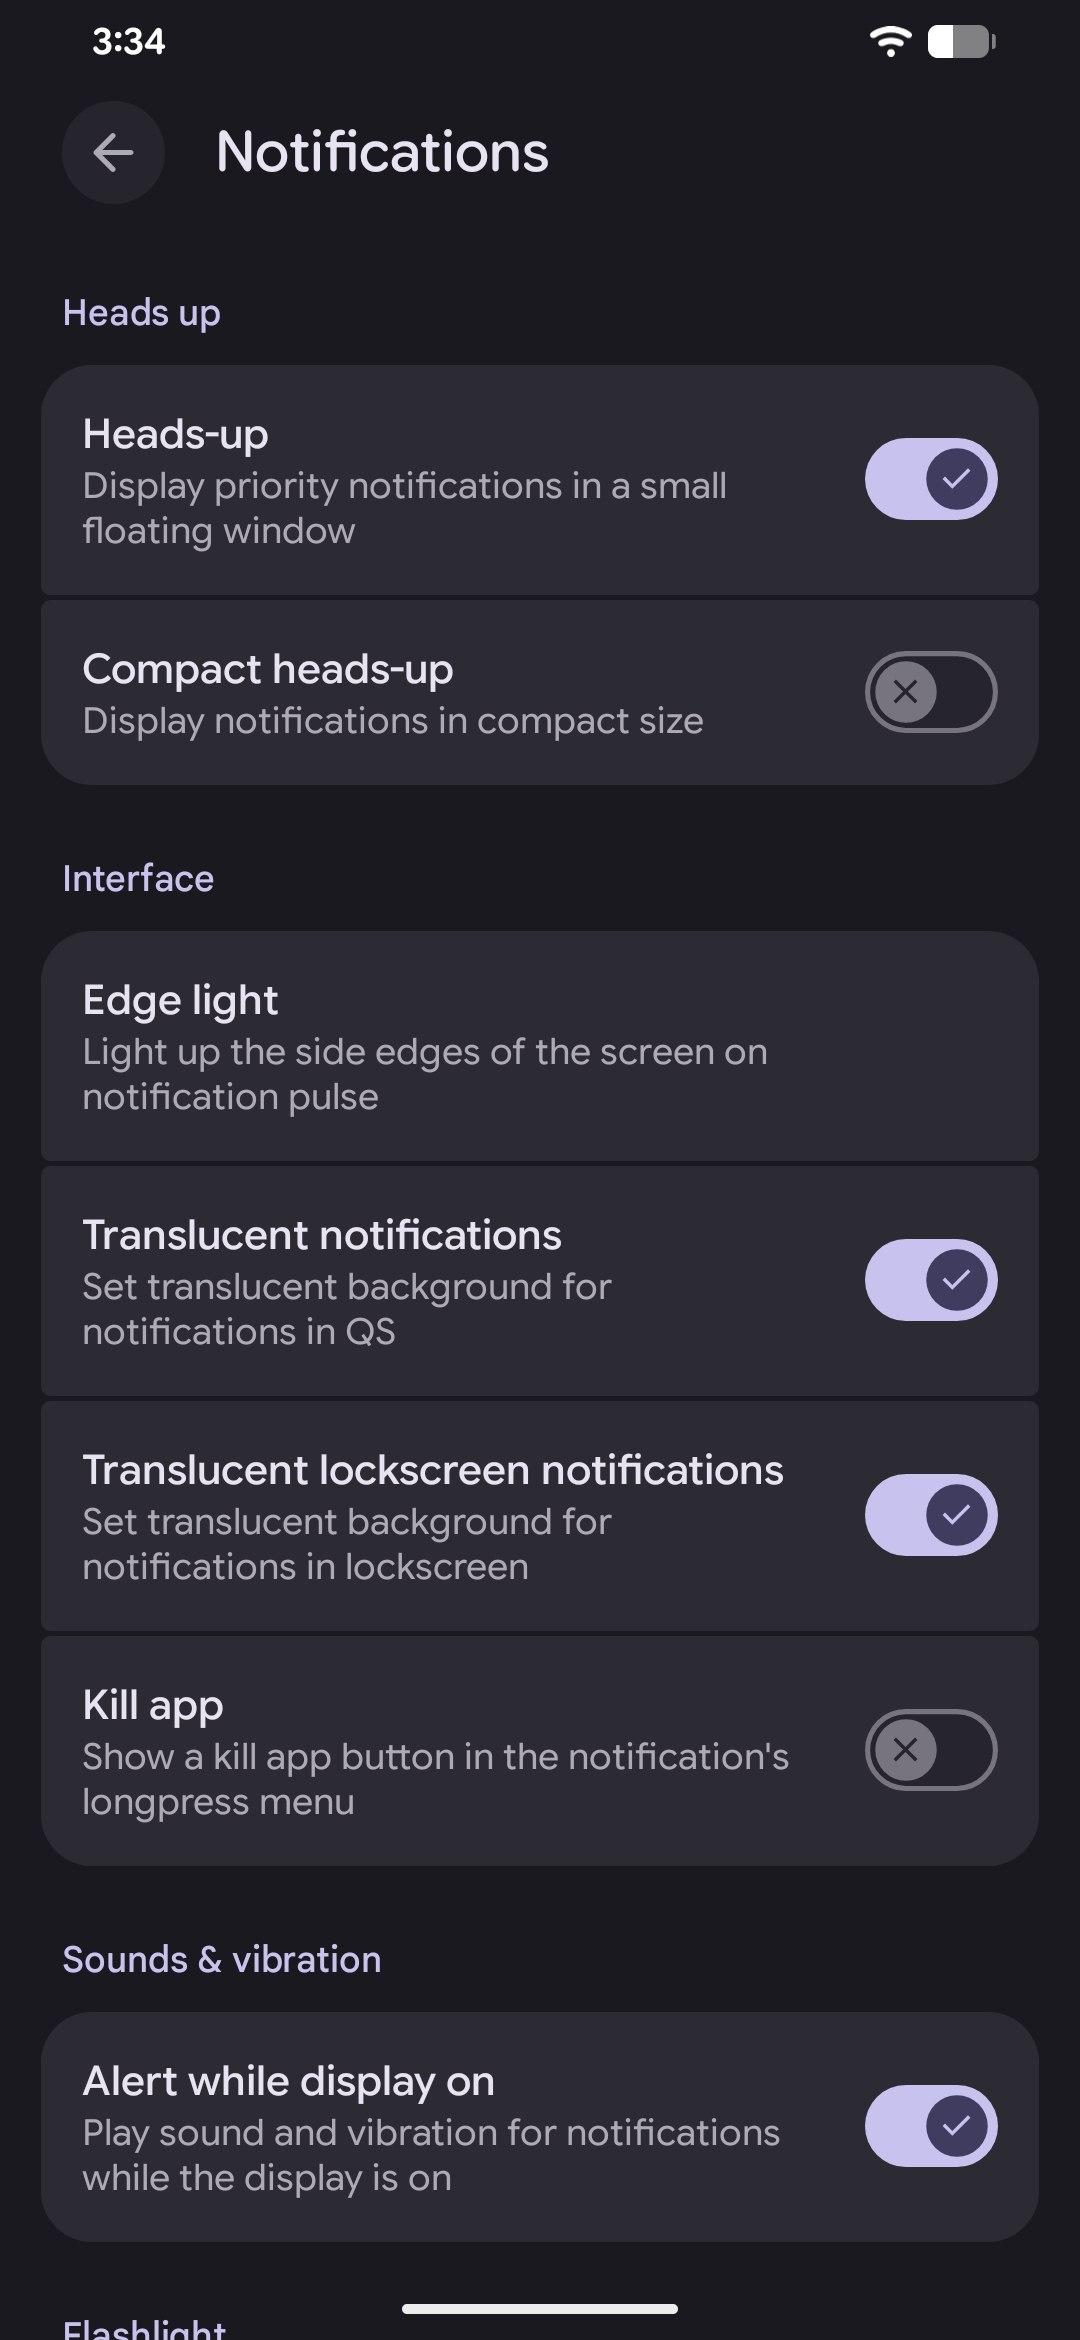Tap the Notifications page title

[382, 152]
